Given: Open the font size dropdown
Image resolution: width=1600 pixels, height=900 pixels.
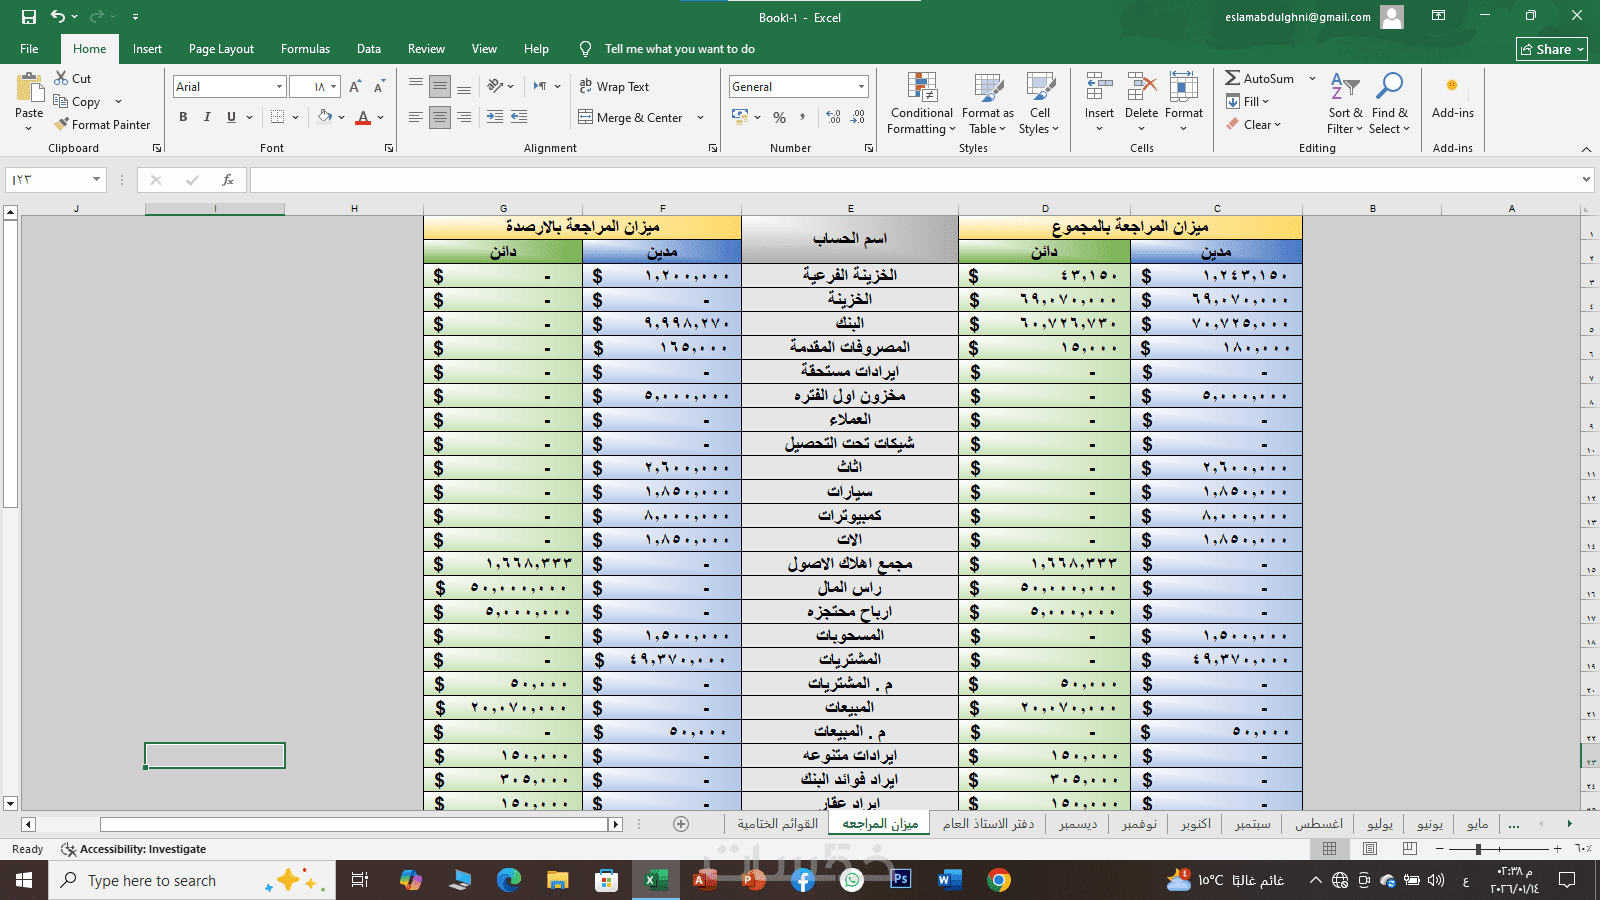Looking at the screenshot, I should (x=334, y=87).
